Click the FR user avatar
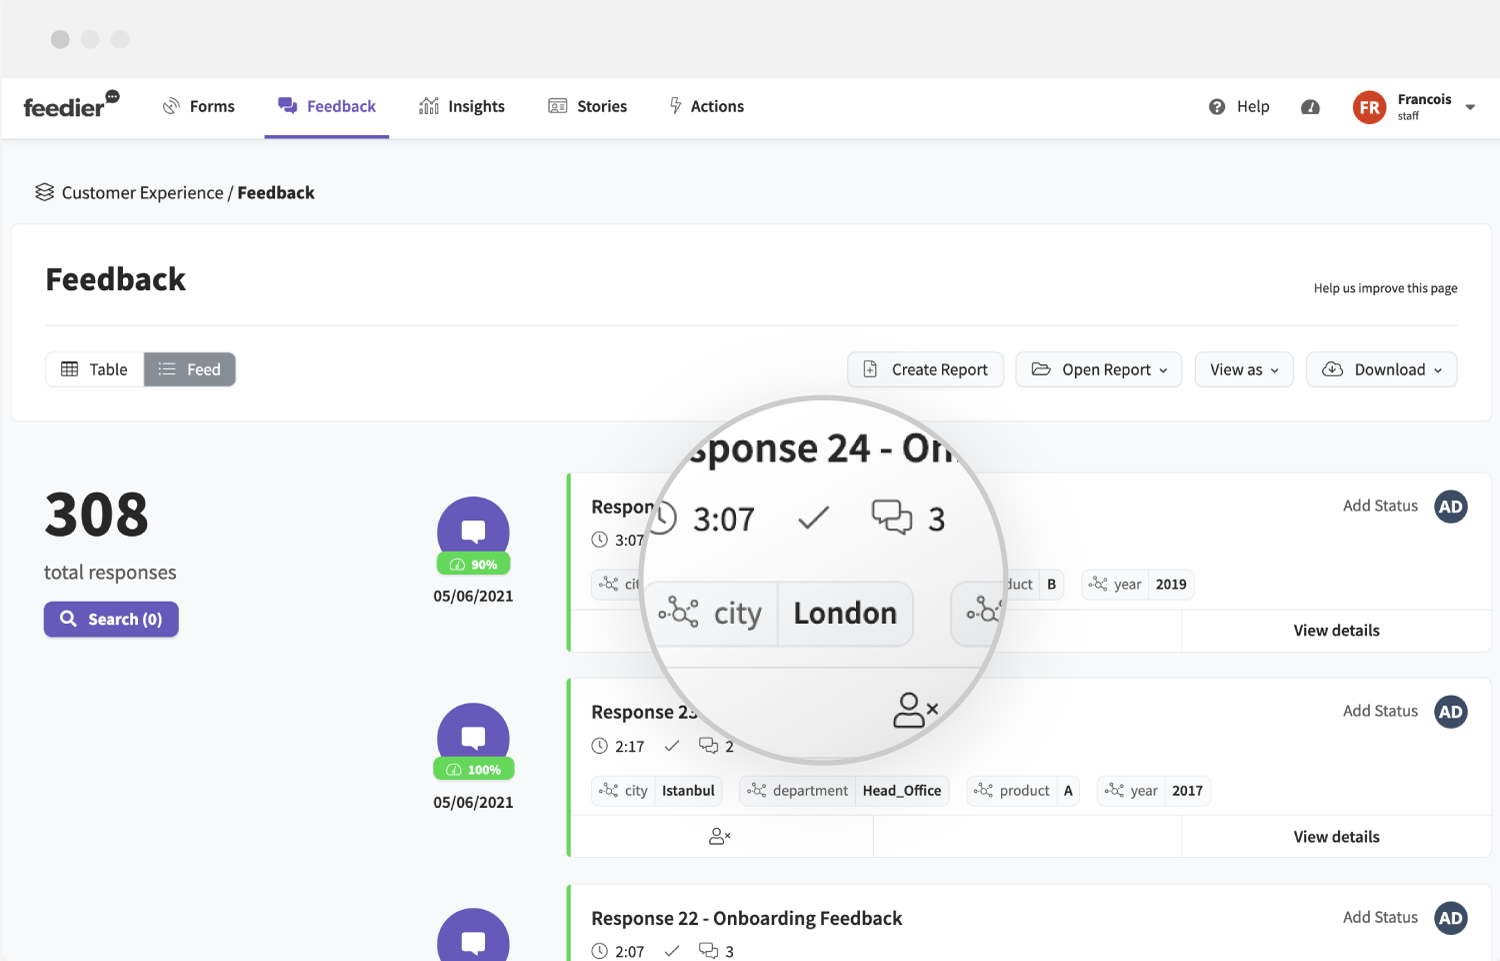 (x=1369, y=107)
